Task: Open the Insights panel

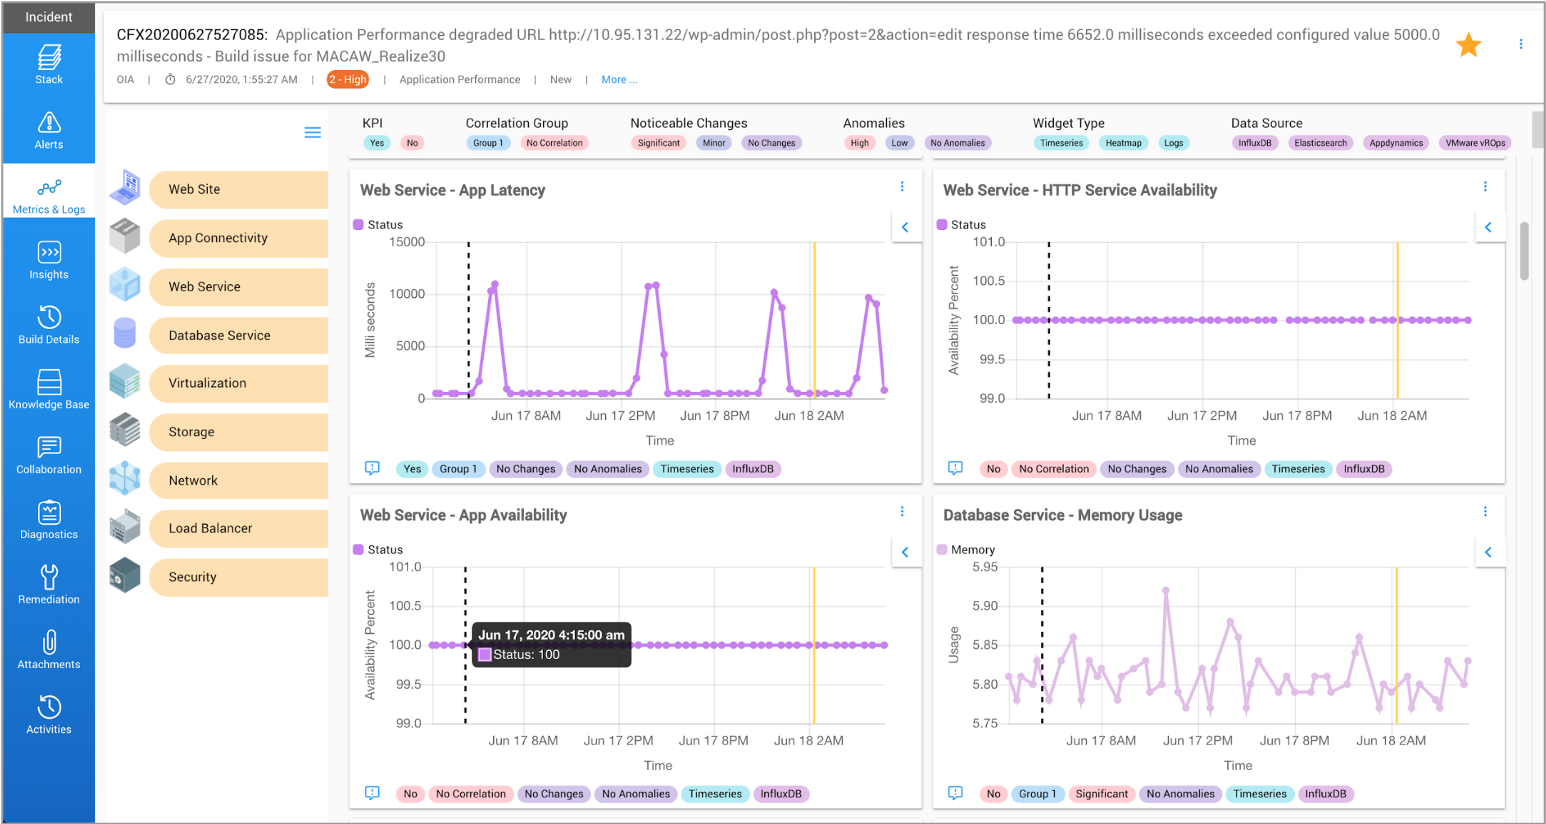Action: pos(48,259)
